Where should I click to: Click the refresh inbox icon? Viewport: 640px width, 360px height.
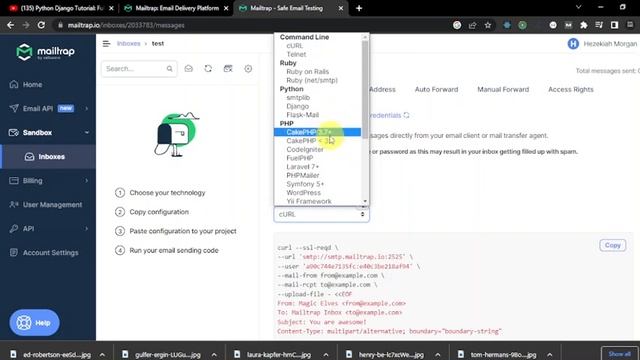(x=208, y=69)
